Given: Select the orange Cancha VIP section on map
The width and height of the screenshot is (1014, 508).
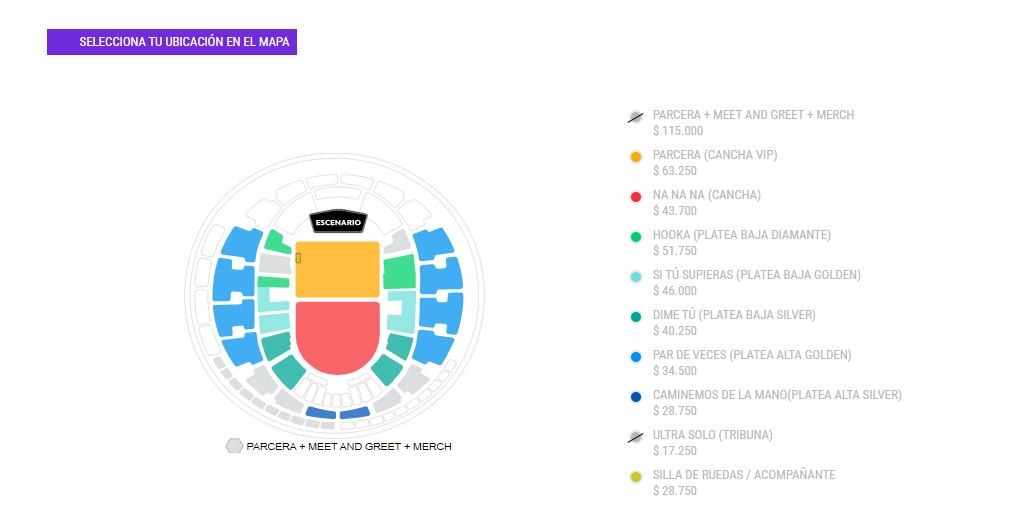Looking at the screenshot, I should [338, 269].
